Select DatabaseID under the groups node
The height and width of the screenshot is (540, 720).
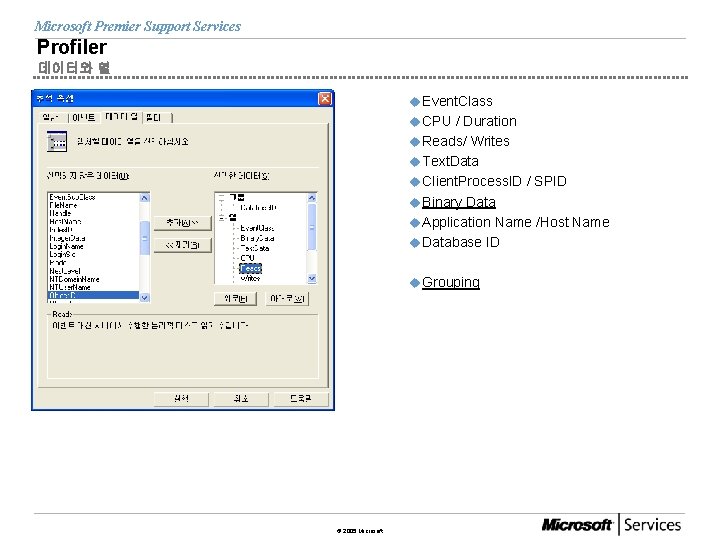click(x=259, y=208)
